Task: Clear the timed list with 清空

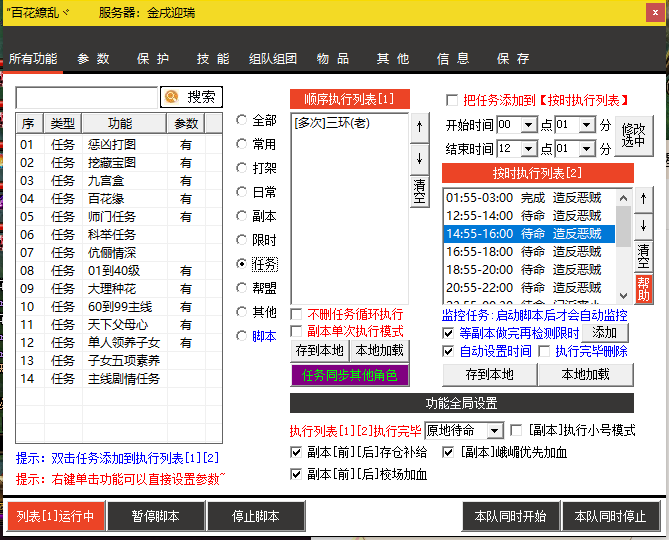Action: [643, 256]
